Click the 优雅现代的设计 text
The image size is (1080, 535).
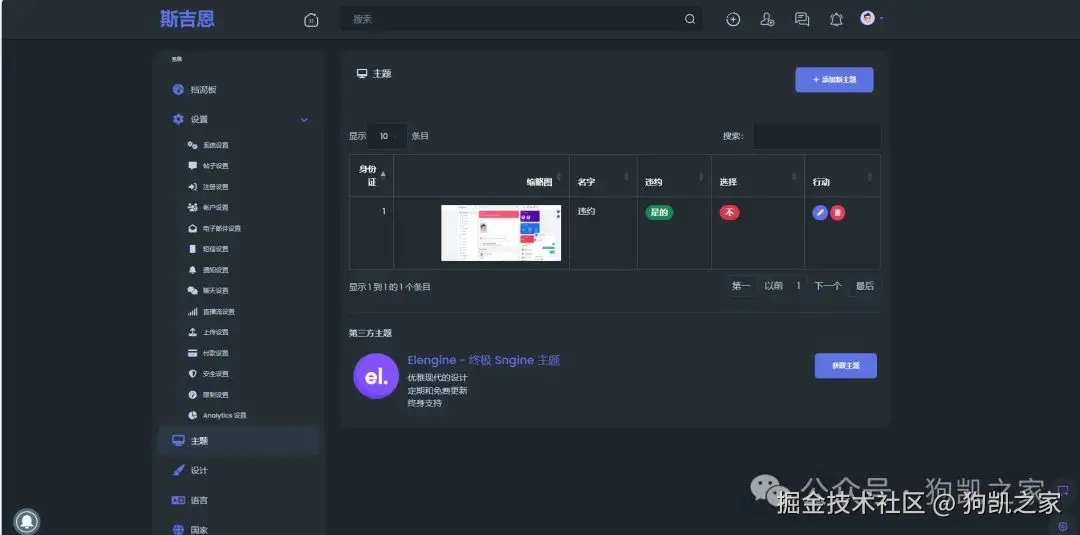pyautogui.click(x=437, y=378)
